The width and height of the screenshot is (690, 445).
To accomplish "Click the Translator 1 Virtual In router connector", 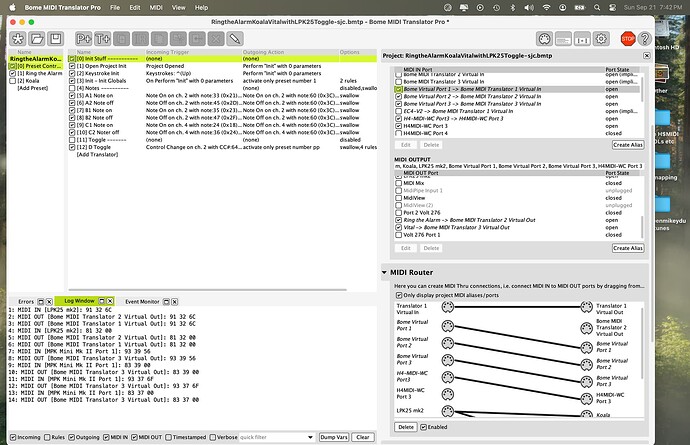I will [448, 307].
